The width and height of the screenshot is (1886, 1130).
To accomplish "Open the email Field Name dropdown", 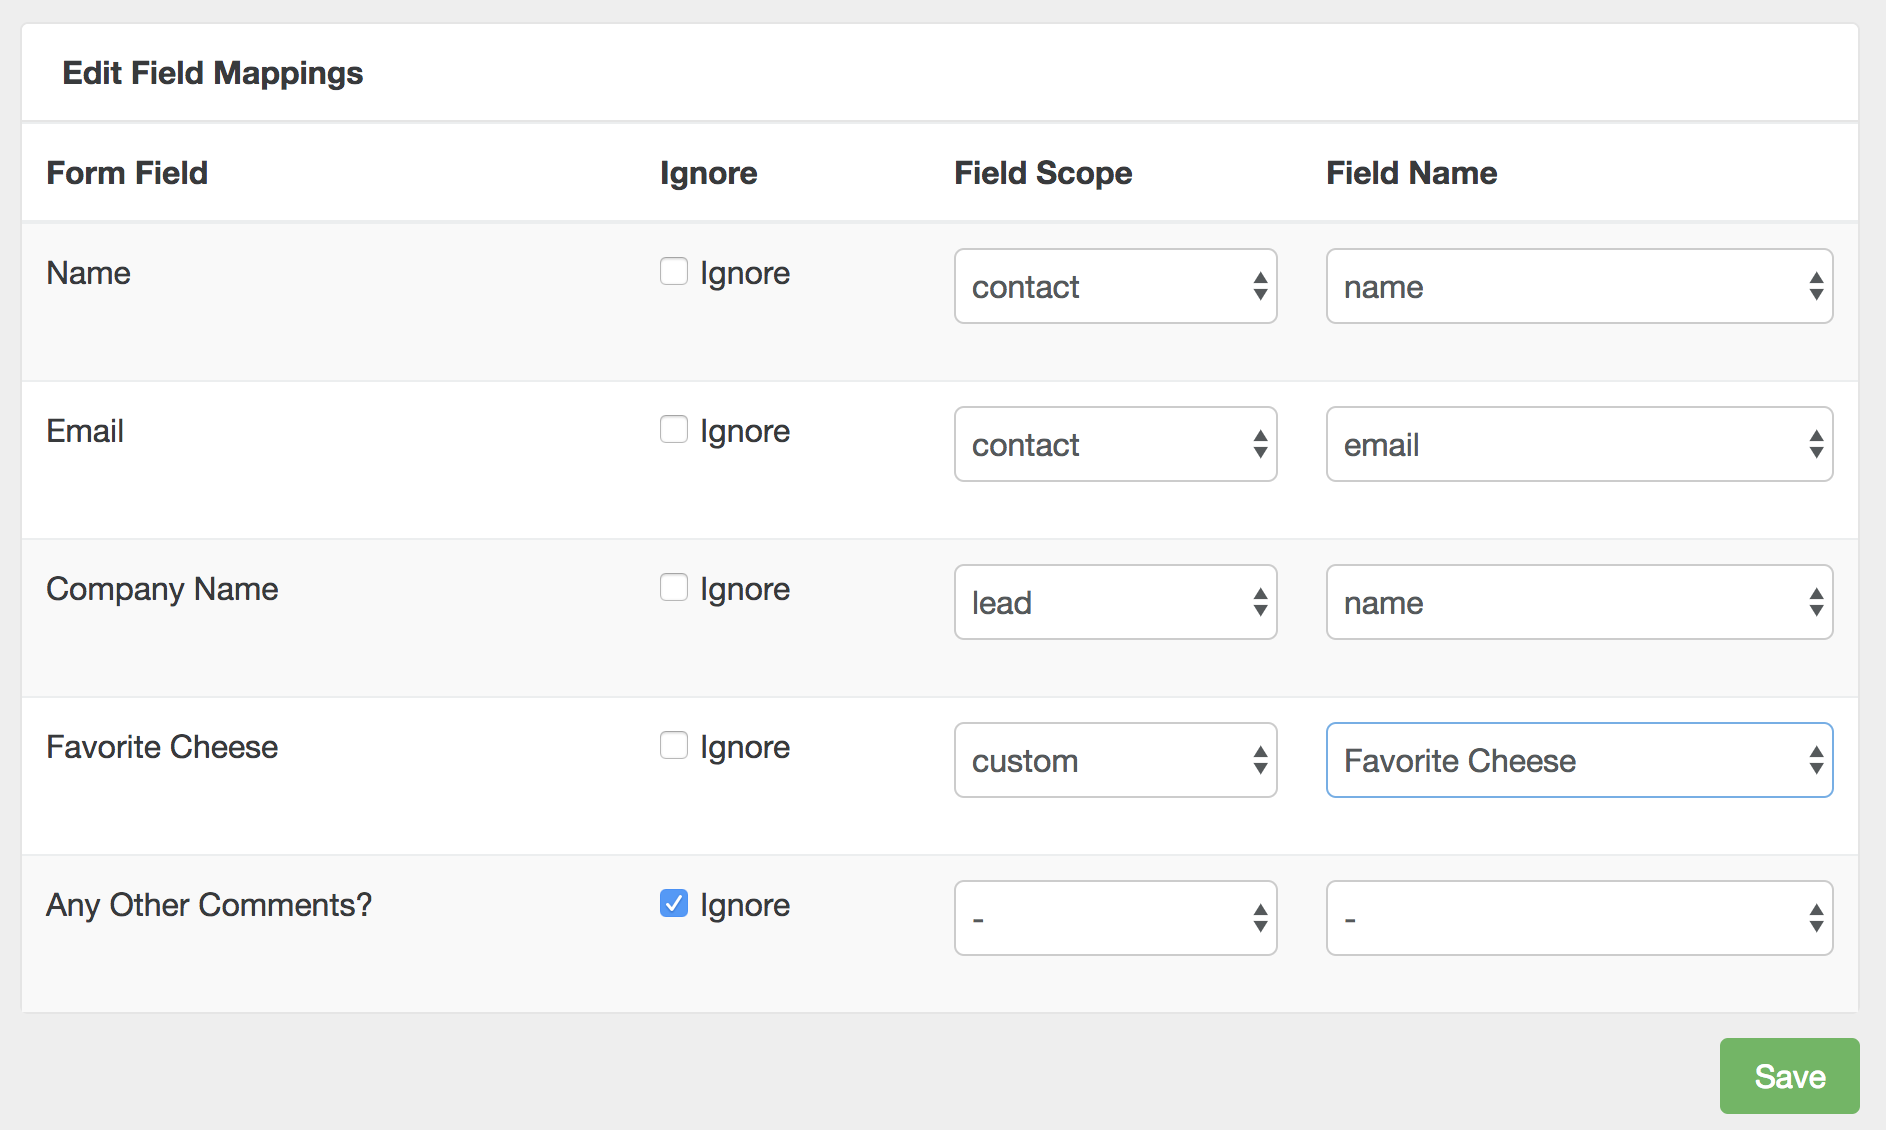I will coord(1579,444).
